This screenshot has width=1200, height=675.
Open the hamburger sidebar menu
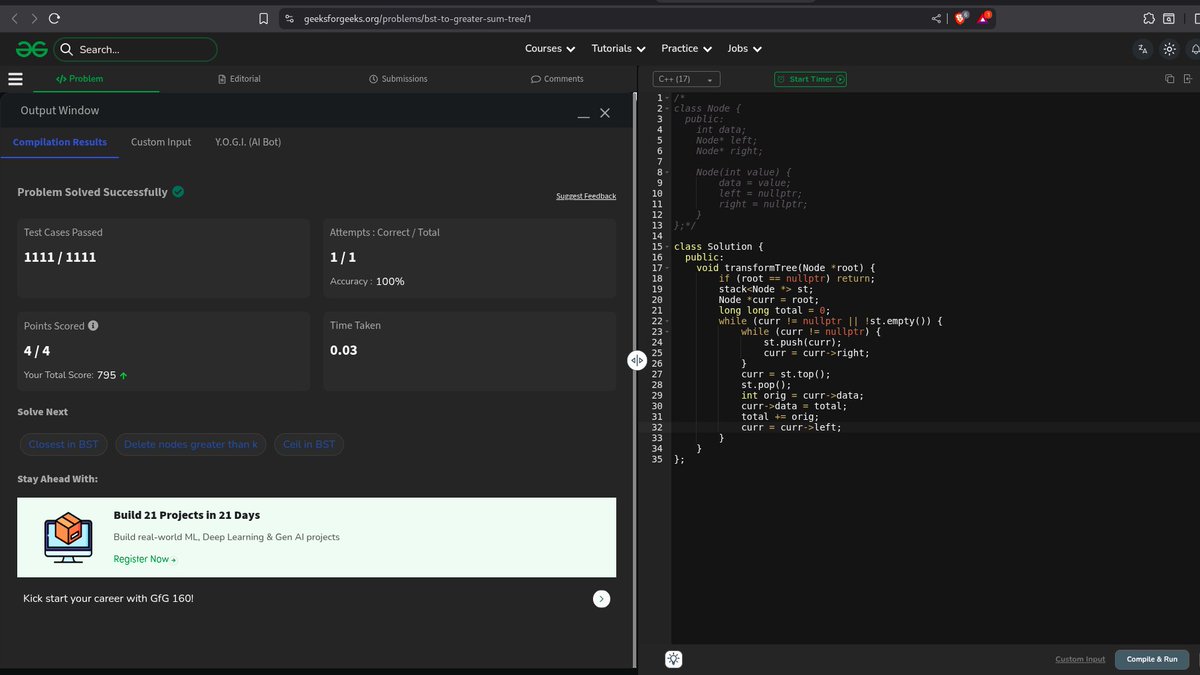click(15, 79)
